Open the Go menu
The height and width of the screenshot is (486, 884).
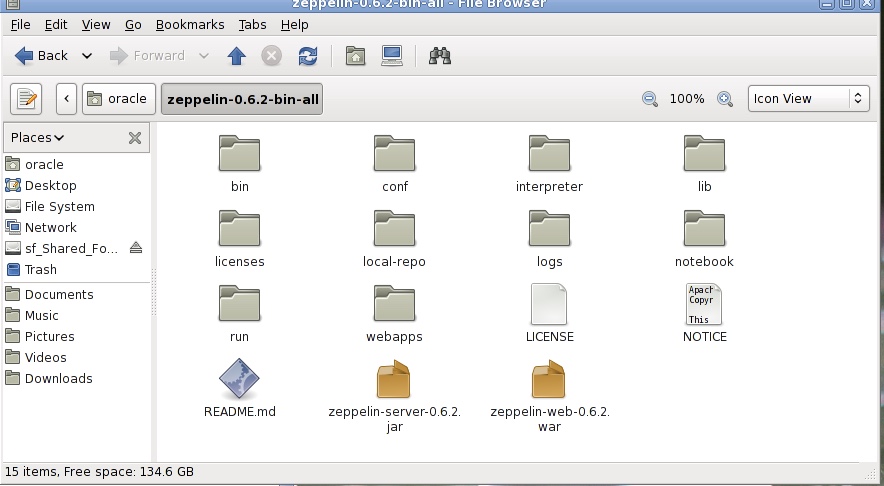[x=133, y=25]
